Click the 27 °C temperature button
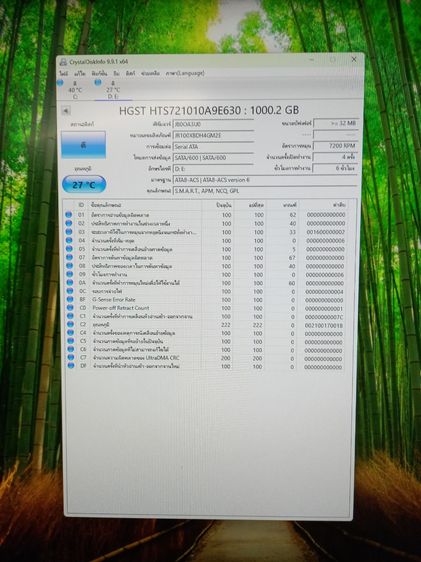The image size is (421, 562). click(84, 185)
